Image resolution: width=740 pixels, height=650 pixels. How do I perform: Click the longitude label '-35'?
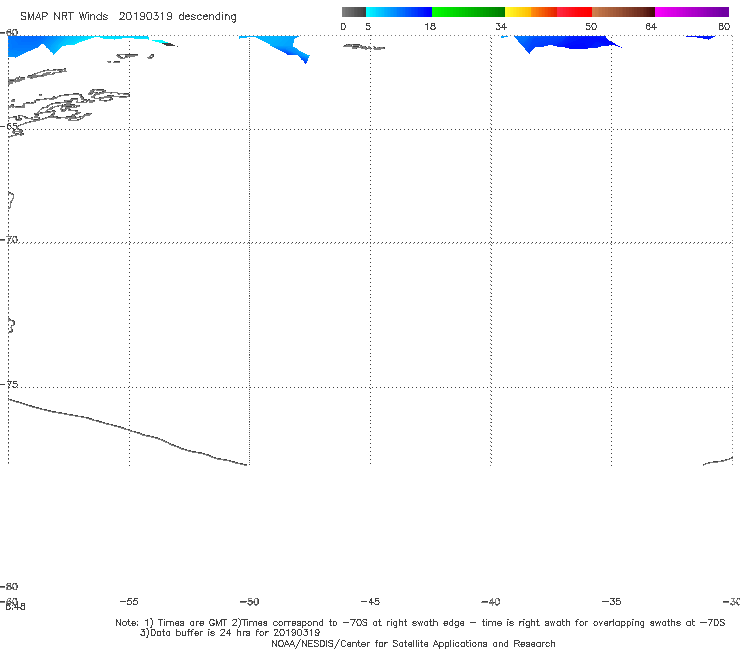pyautogui.click(x=611, y=601)
